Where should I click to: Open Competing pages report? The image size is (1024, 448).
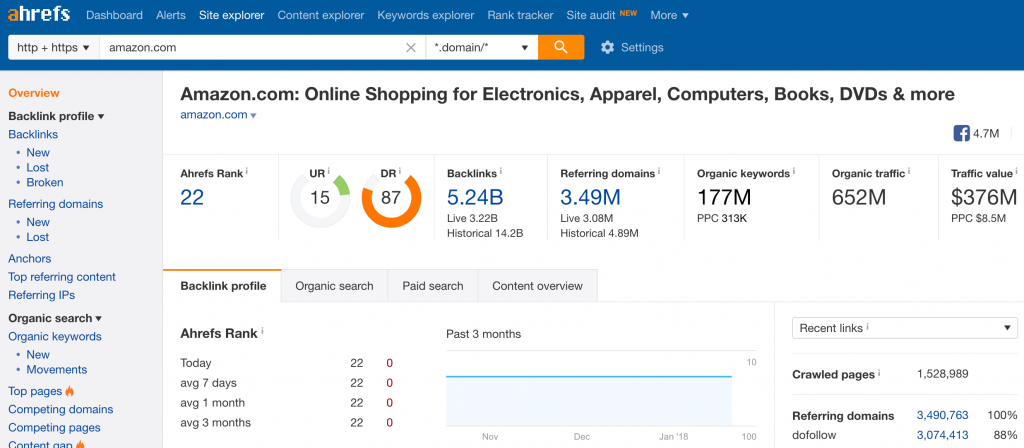54,428
